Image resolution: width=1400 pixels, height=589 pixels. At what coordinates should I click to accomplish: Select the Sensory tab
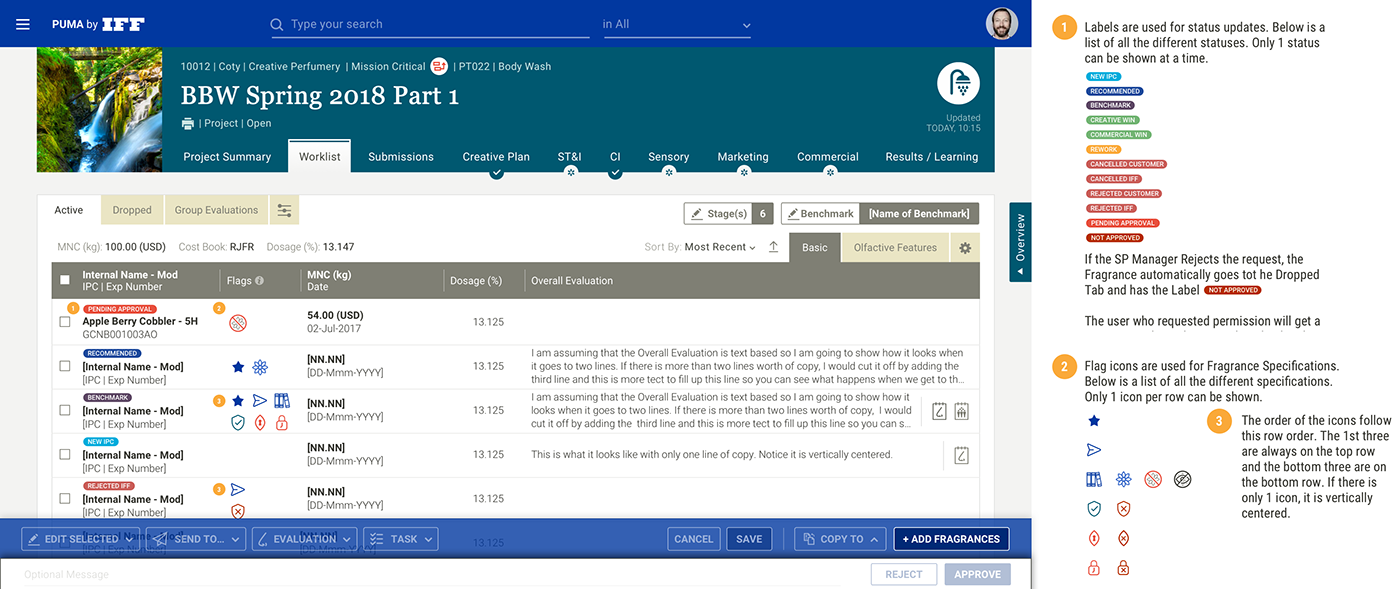[669, 157]
